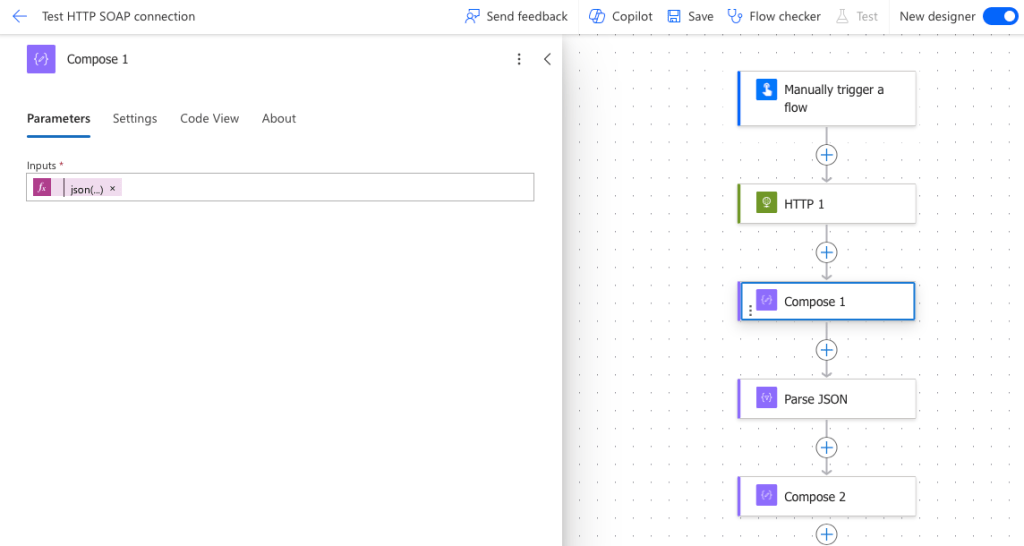This screenshot has width=1024, height=546.
Task: Run the Flow checker
Action: click(x=773, y=16)
